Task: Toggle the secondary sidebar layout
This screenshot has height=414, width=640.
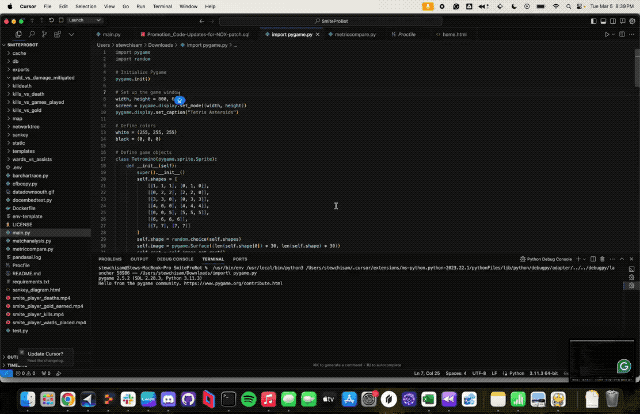Action: [x=613, y=21]
